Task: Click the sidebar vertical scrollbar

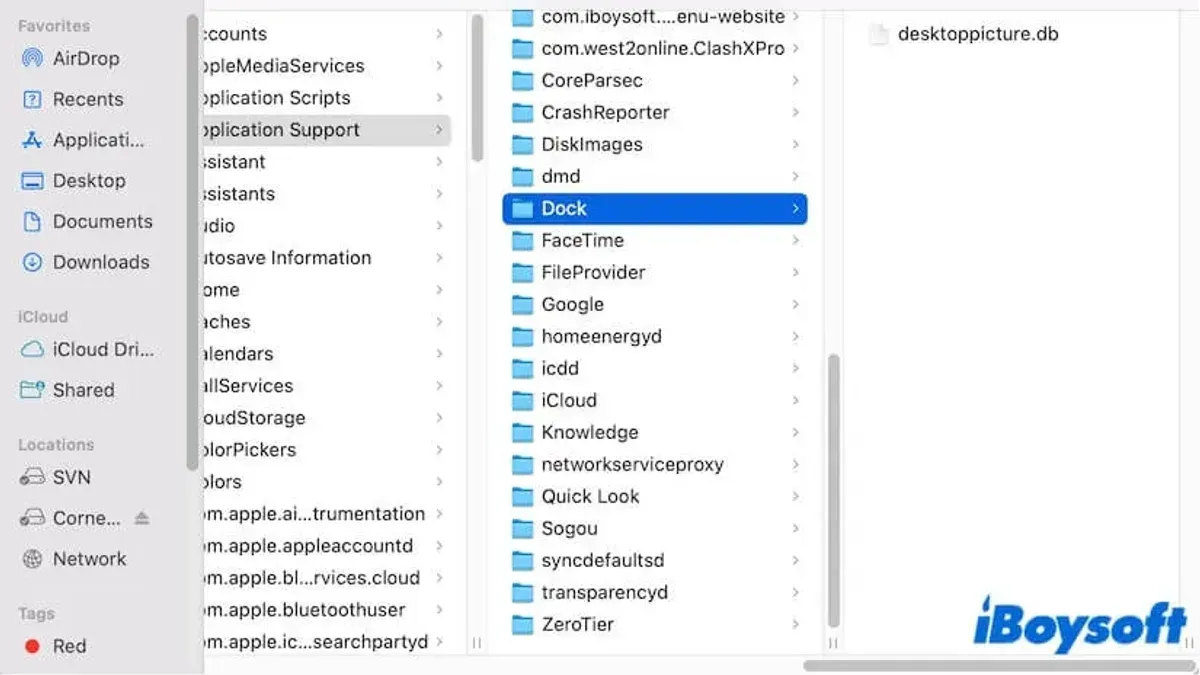Action: (193, 243)
